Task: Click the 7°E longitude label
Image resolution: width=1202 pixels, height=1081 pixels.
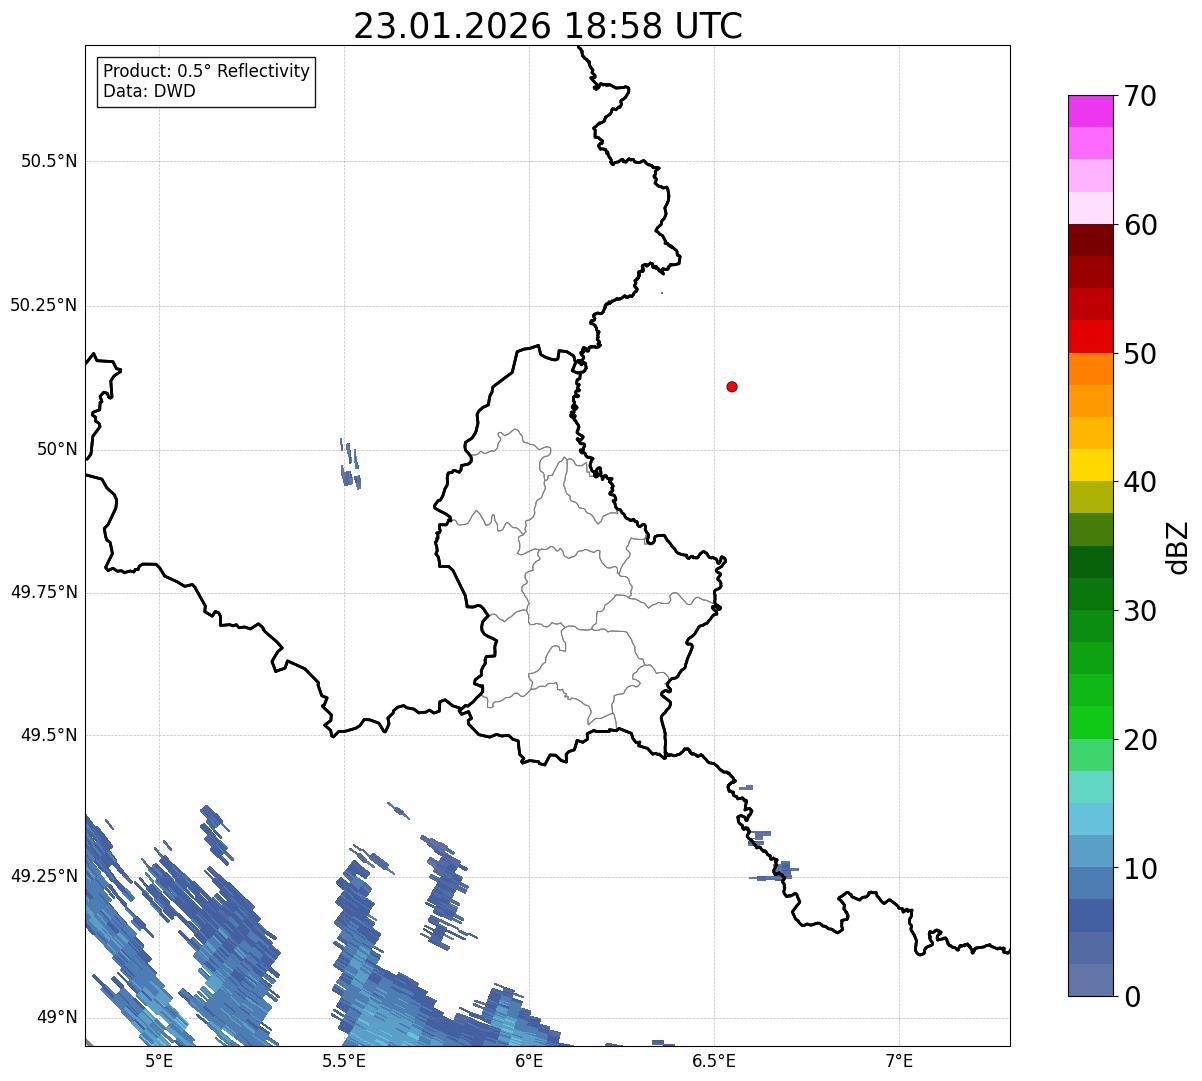Action: point(899,1061)
